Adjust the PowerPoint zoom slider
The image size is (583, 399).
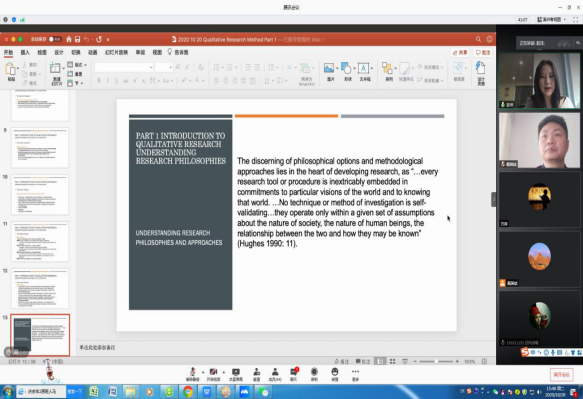point(436,361)
